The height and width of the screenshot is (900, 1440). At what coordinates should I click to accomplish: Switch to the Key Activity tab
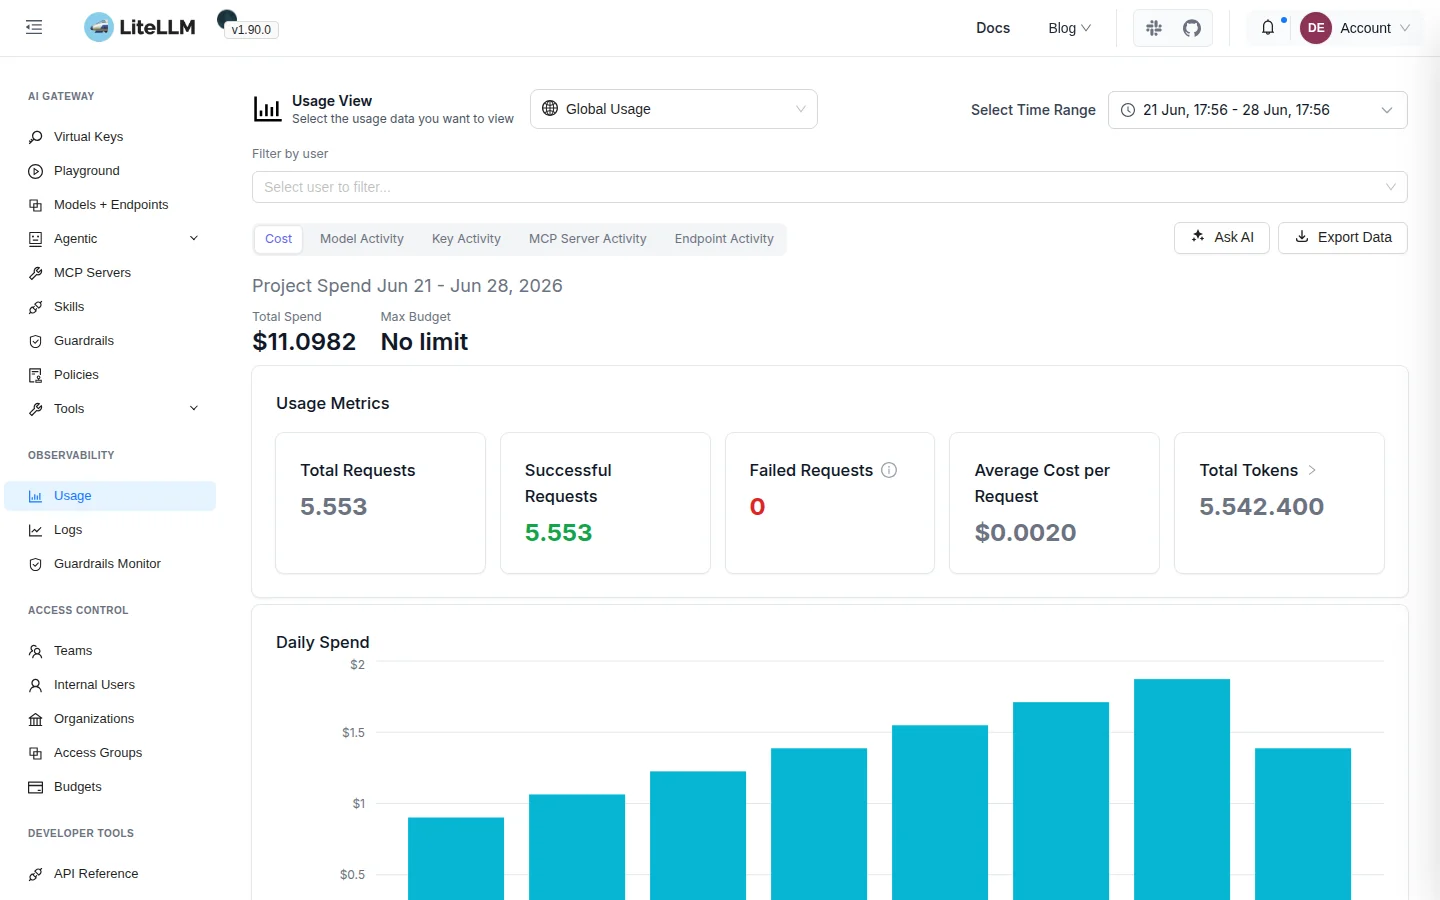(466, 239)
